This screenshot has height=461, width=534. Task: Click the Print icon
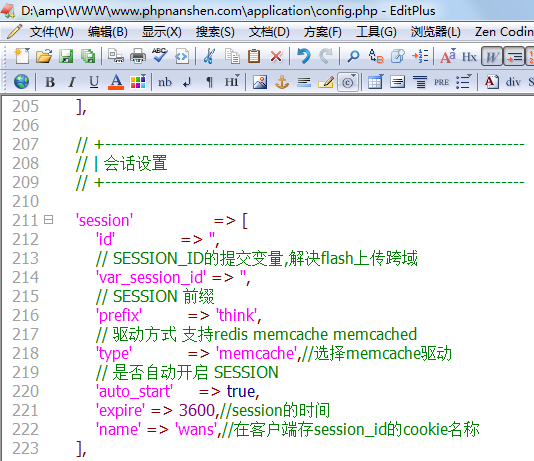coord(138,56)
